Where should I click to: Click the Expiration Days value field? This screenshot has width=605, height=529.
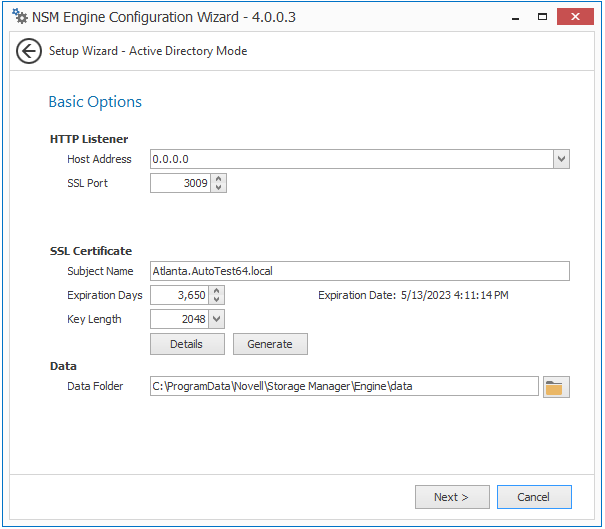179,295
